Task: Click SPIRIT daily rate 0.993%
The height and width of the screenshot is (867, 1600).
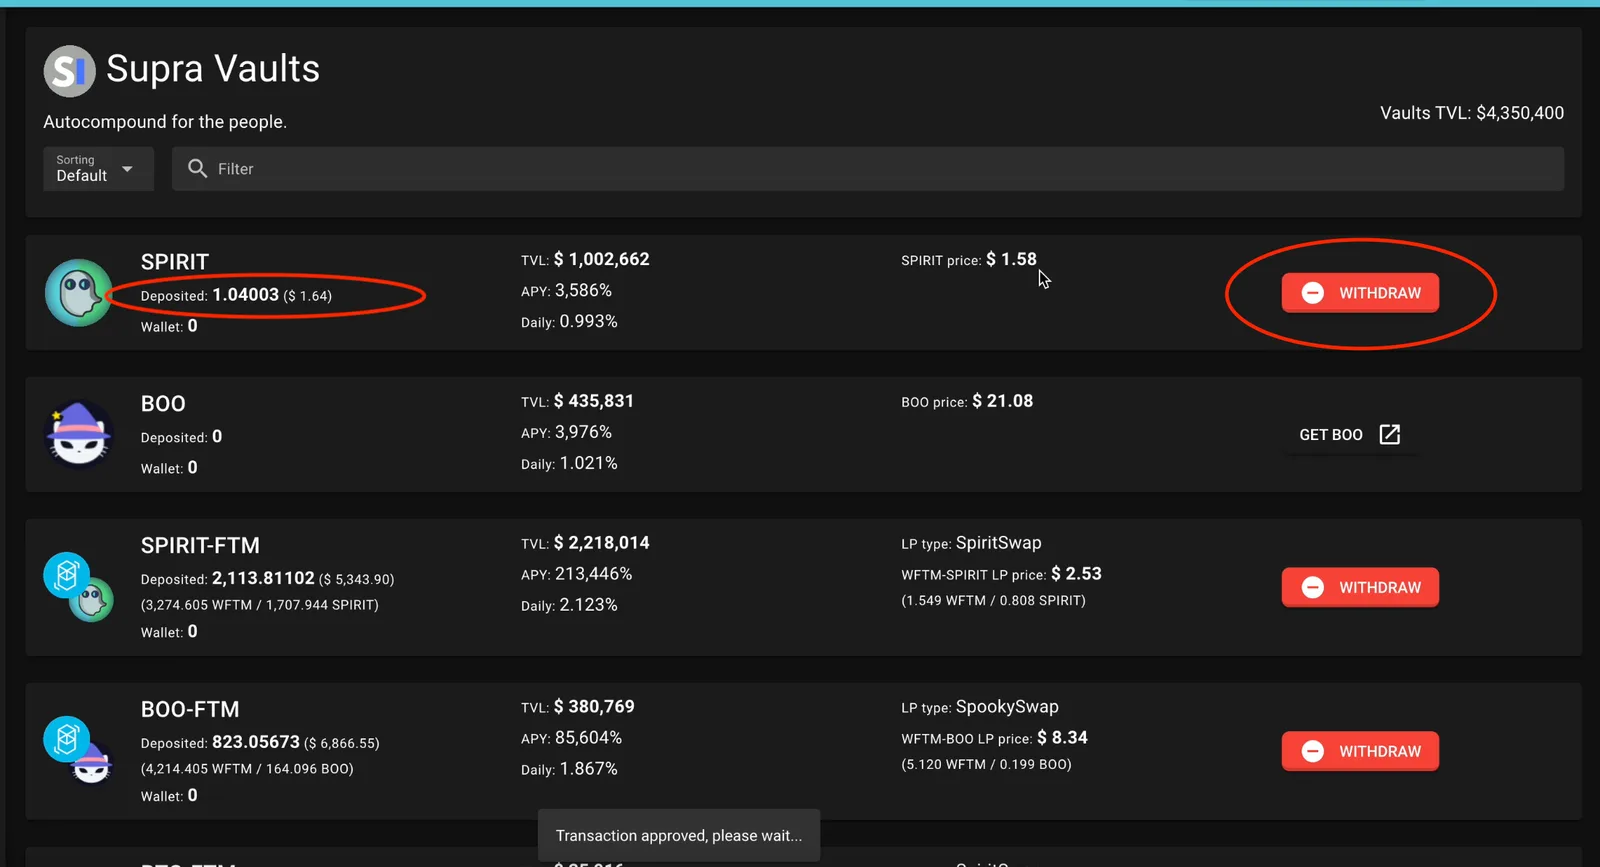Action: click(x=588, y=322)
